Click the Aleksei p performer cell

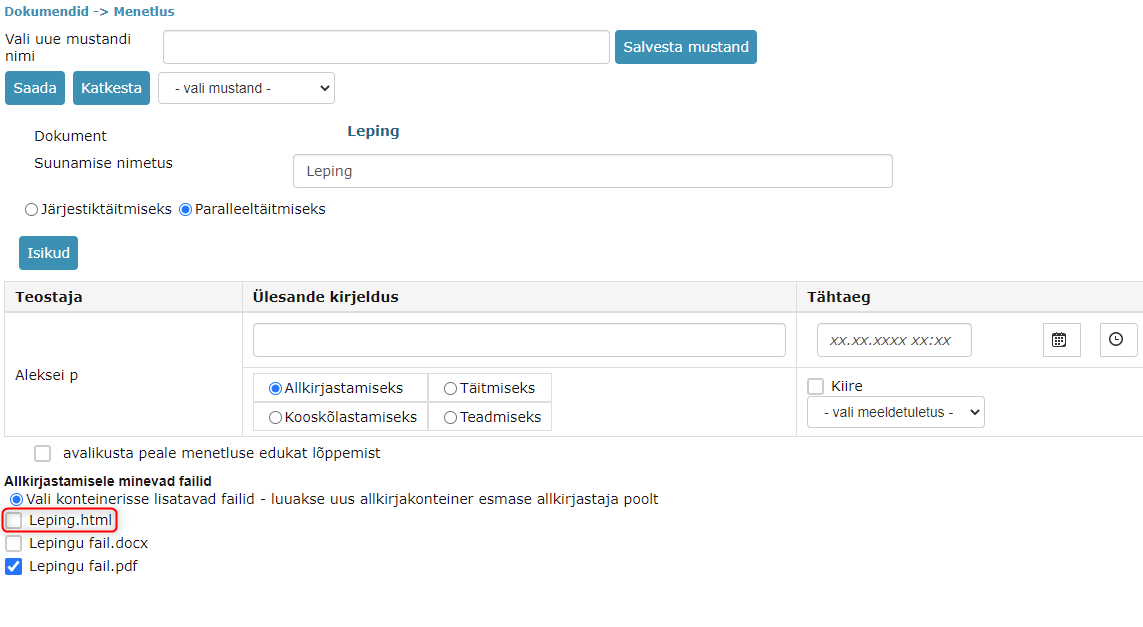pyautogui.click(x=124, y=375)
